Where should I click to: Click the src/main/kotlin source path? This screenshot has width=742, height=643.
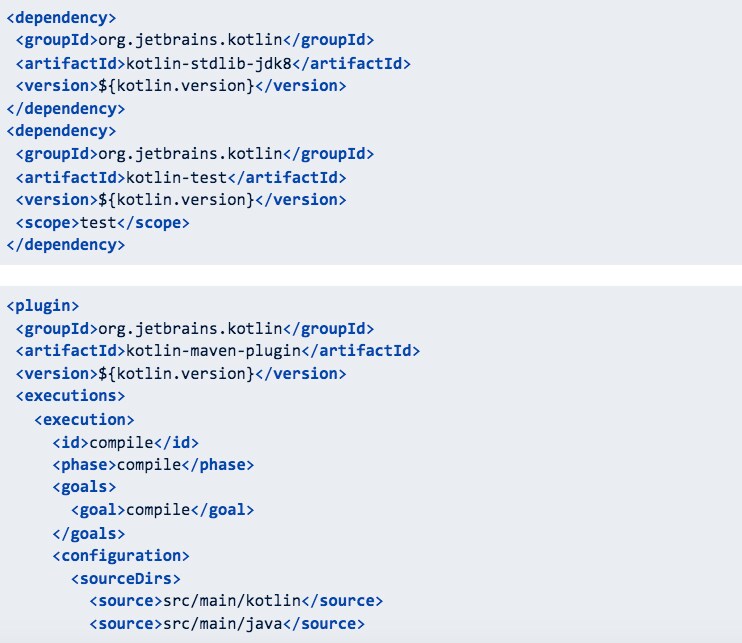click(232, 601)
